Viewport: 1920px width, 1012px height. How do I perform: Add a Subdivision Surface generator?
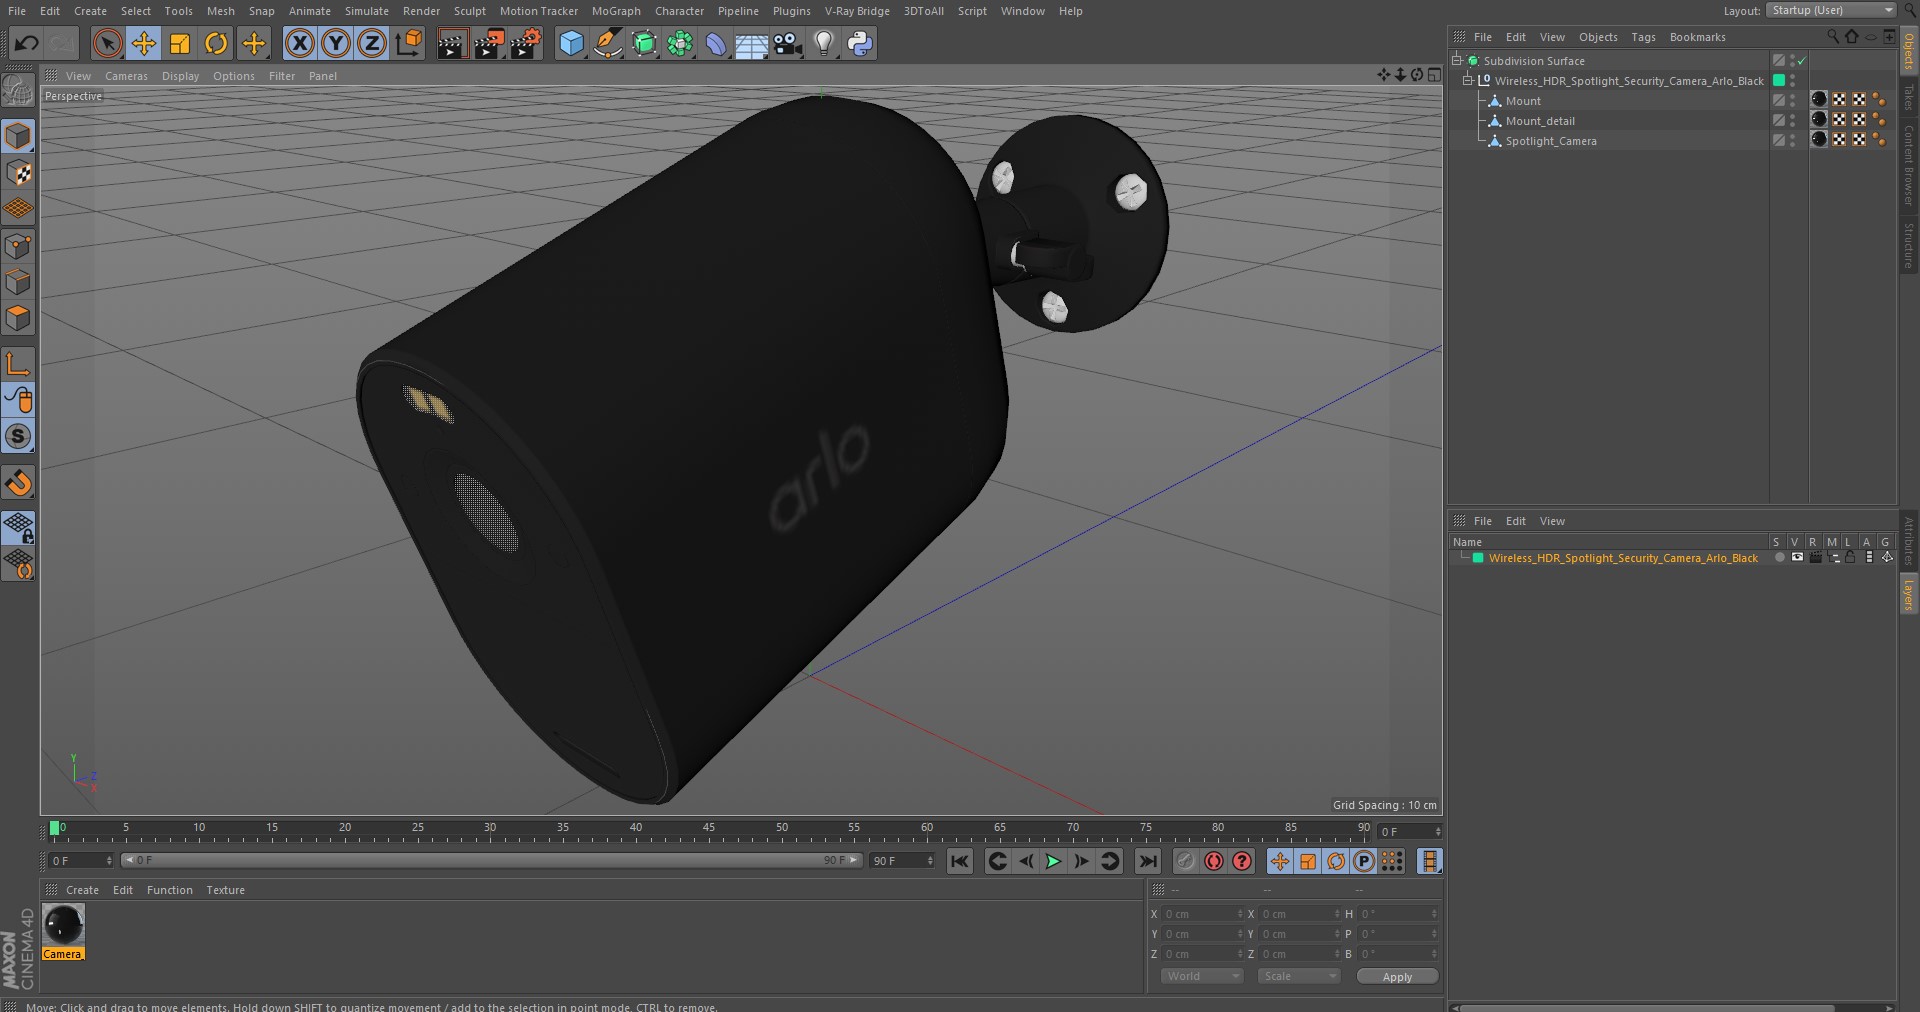[x=644, y=43]
